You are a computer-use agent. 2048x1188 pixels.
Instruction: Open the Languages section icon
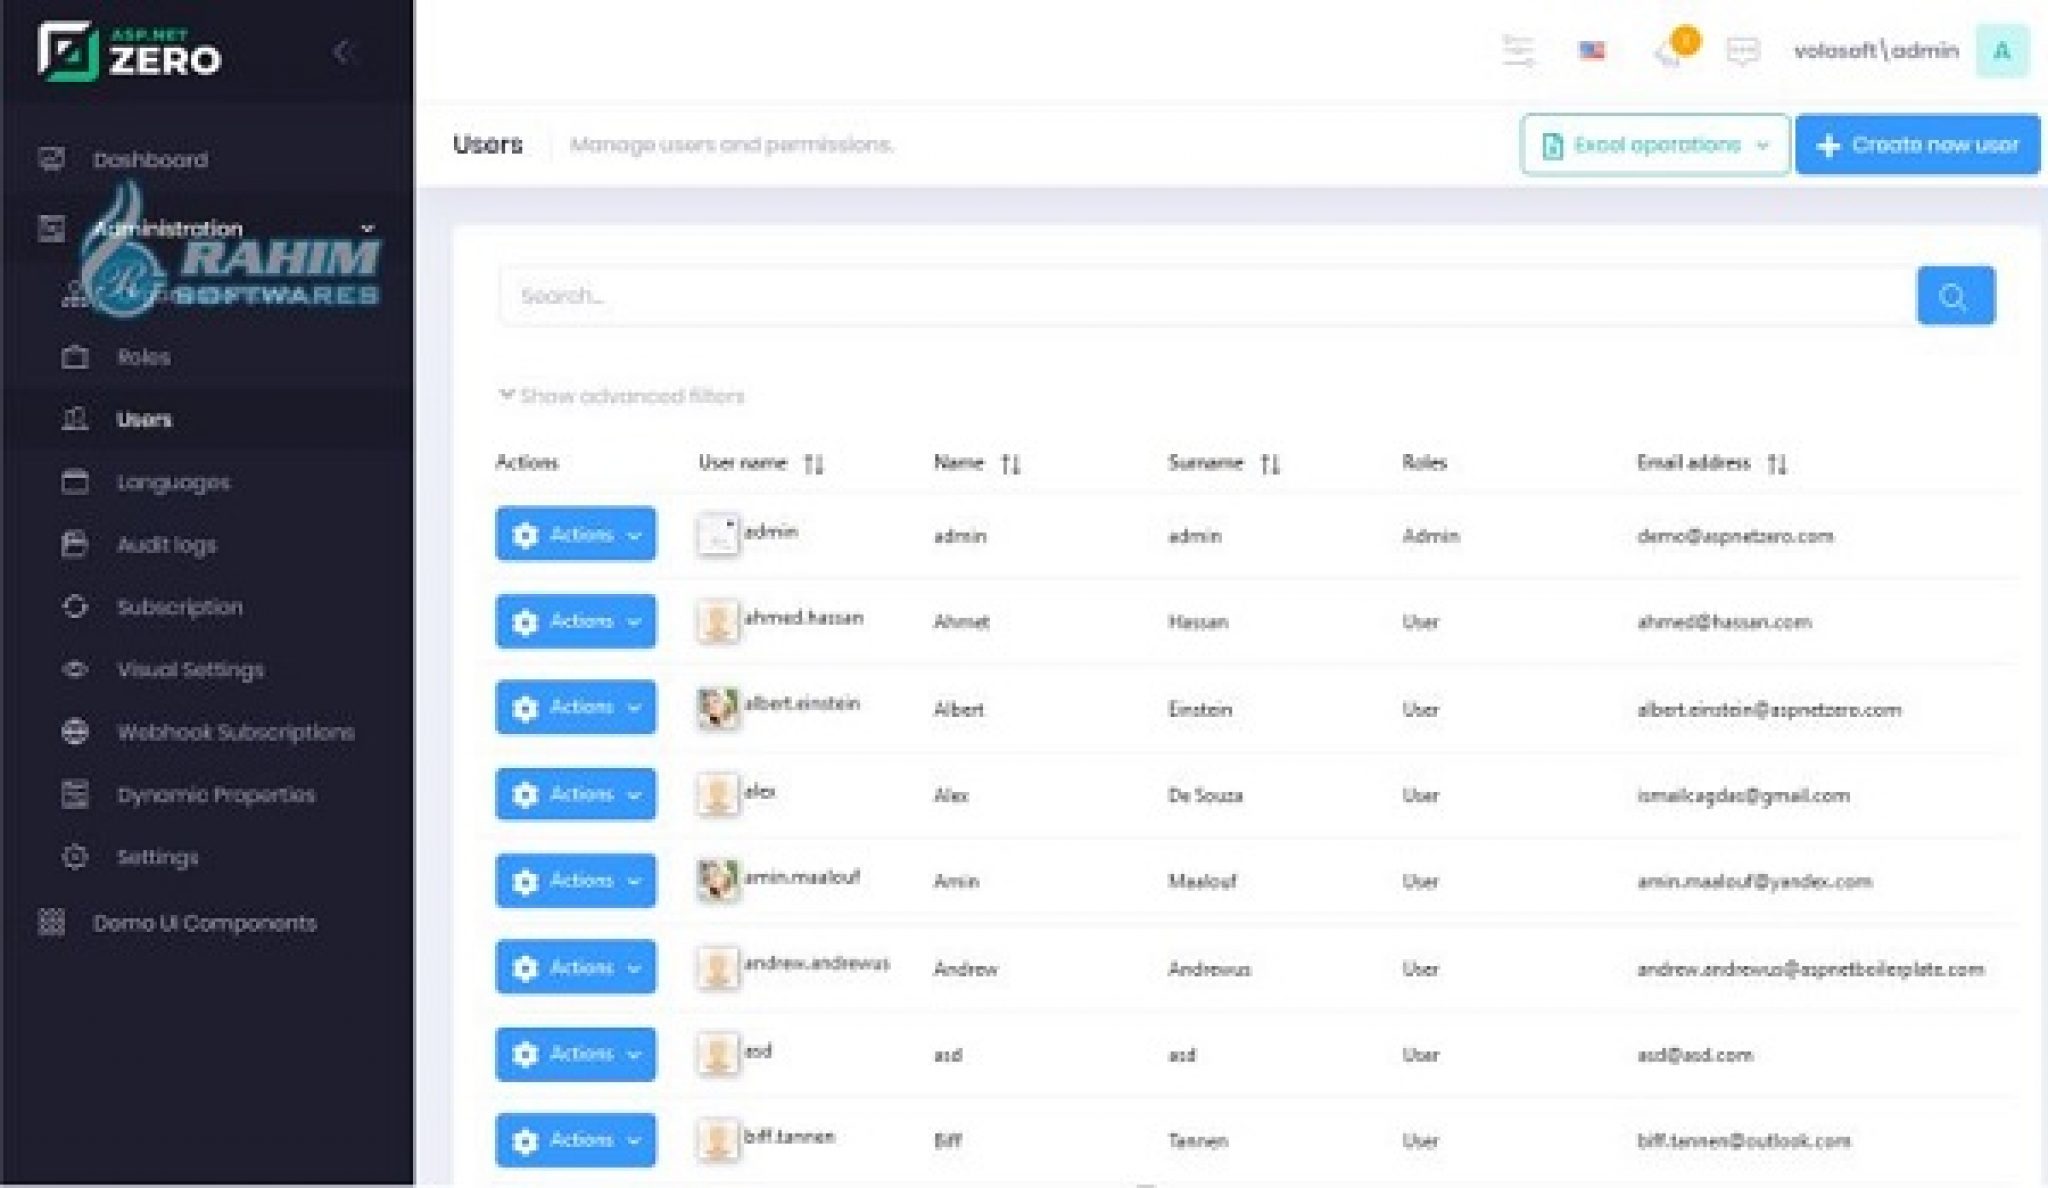point(73,482)
